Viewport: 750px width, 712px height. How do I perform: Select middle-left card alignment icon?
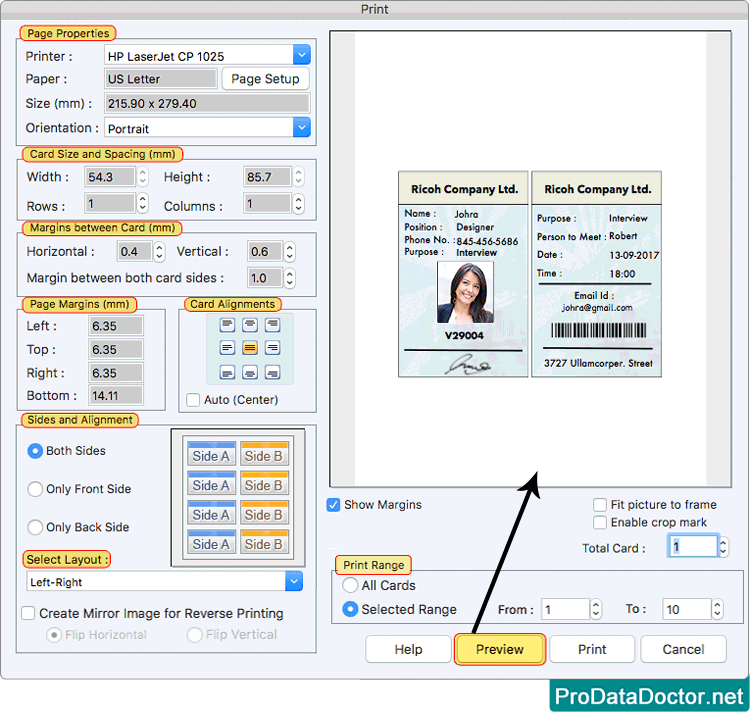pyautogui.click(x=227, y=348)
